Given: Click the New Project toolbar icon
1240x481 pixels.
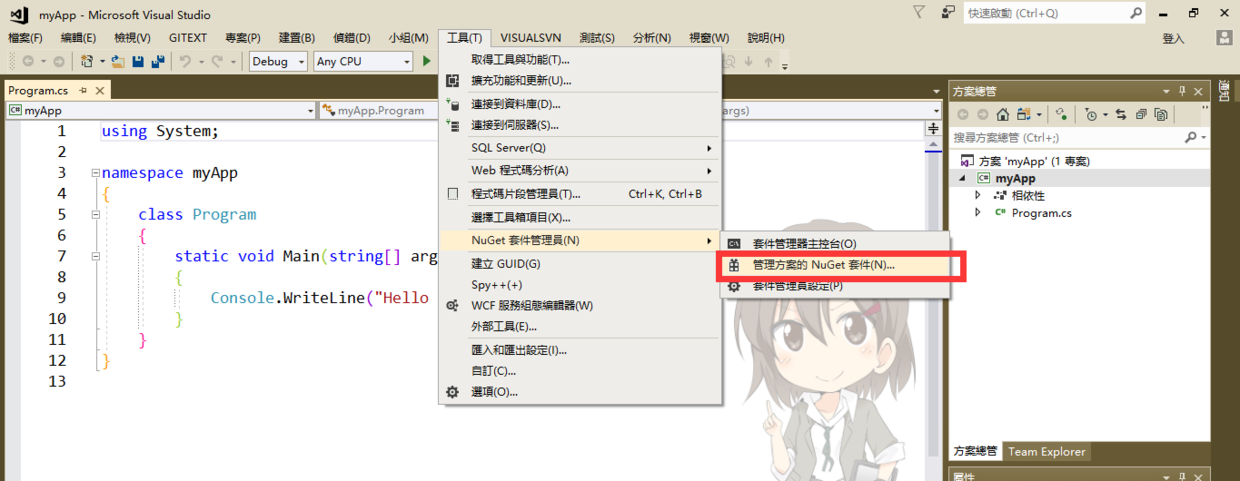Looking at the screenshot, I should [x=87, y=61].
